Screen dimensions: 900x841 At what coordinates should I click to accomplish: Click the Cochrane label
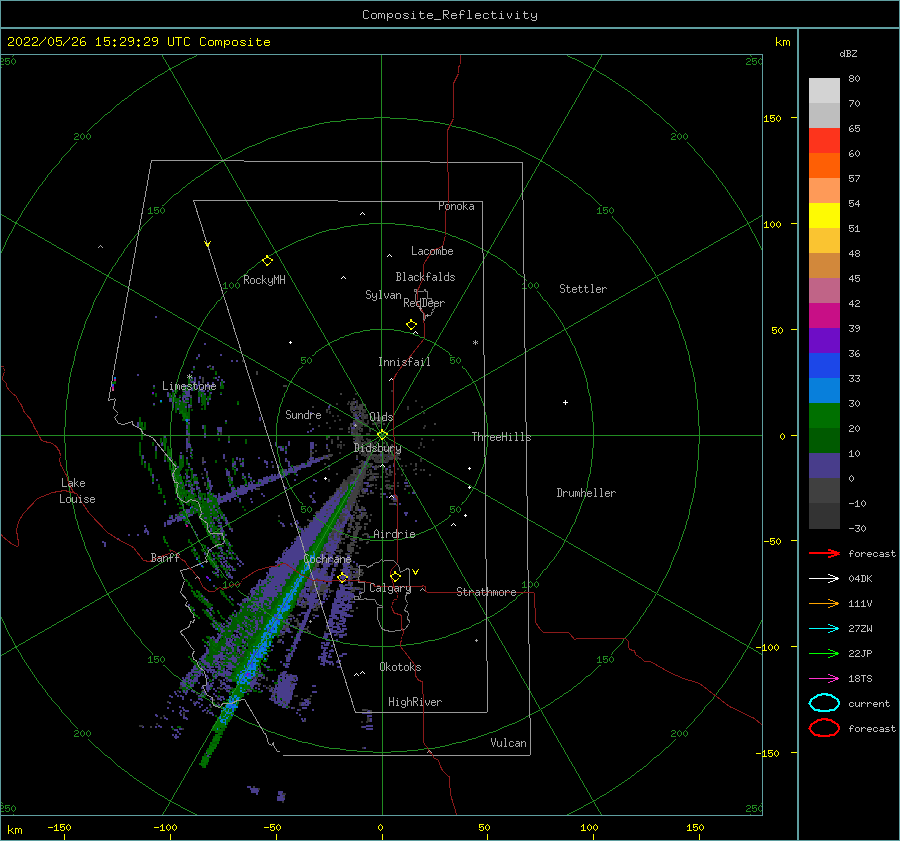(x=327, y=559)
